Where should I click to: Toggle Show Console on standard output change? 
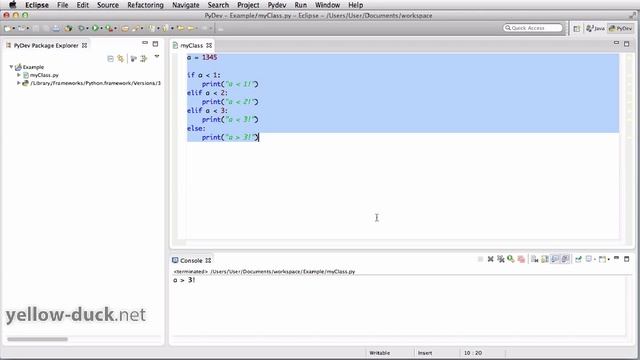[x=555, y=259]
